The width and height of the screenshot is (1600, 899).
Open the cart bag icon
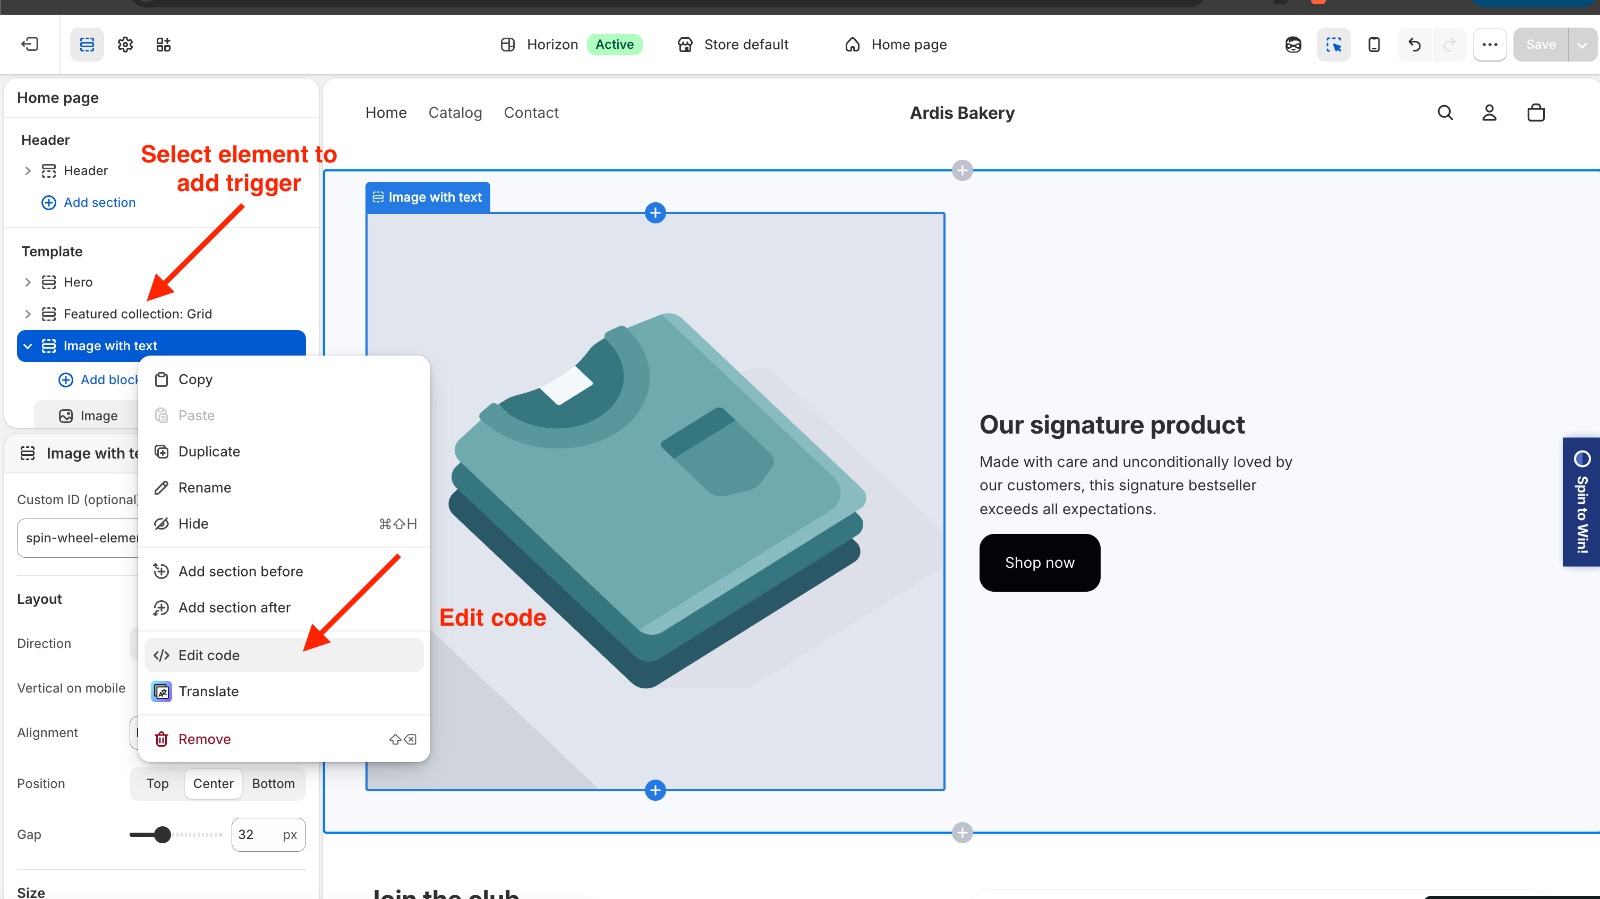1536,113
